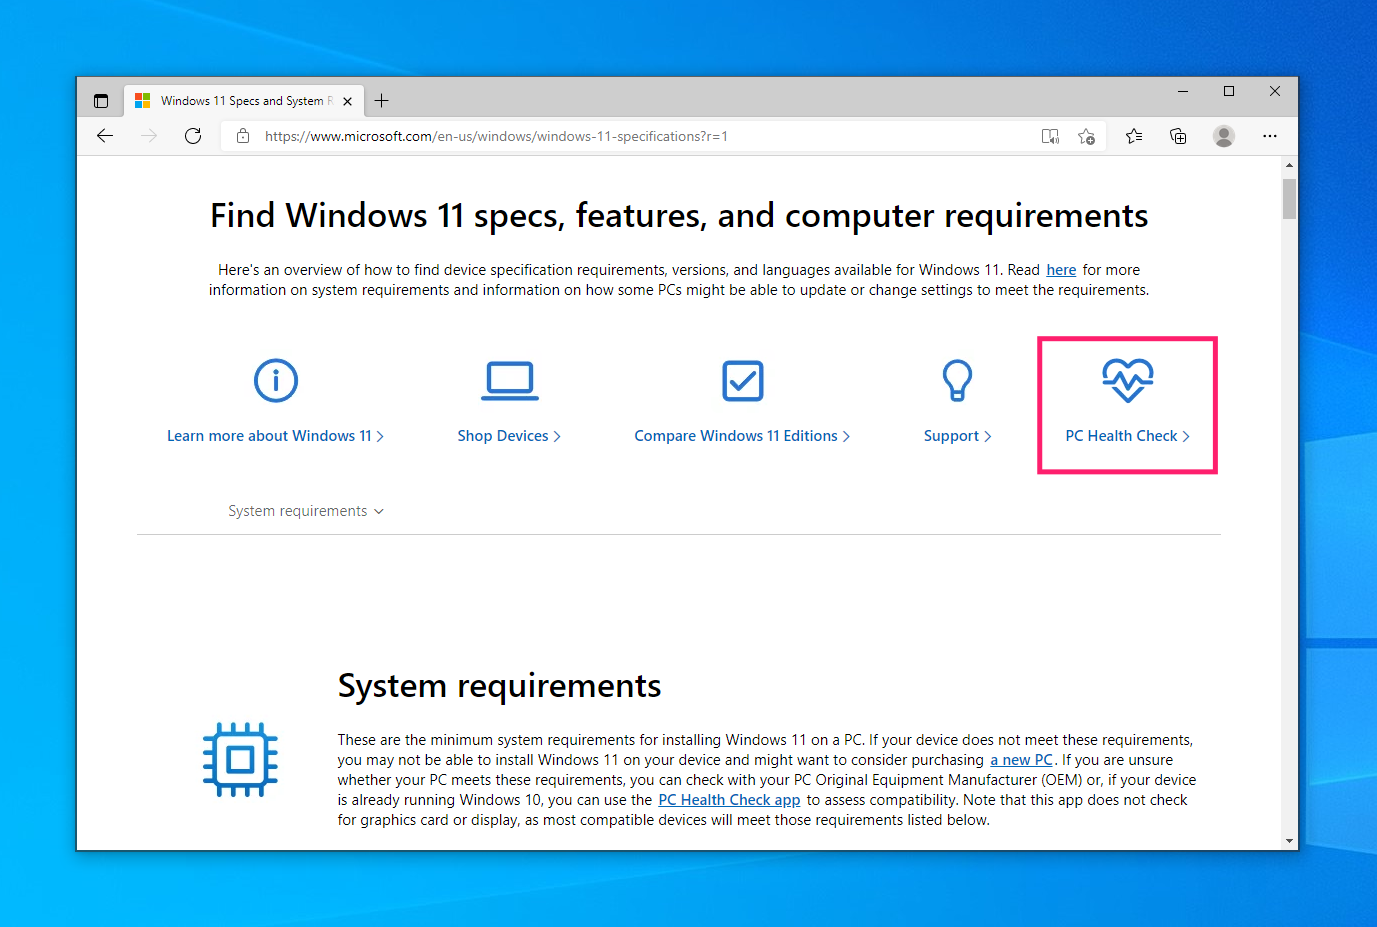Image resolution: width=1377 pixels, height=927 pixels.
Task: Click the scrollbar up arrow
Action: pyautogui.click(x=1290, y=164)
